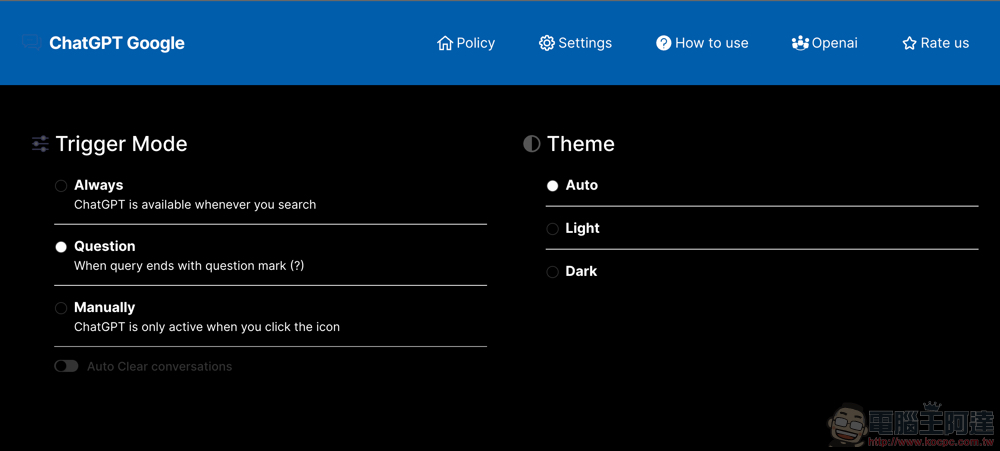Click "ChatGPT is only active when you click the icon"
Screen dimensions: 1000x451
click(x=207, y=327)
